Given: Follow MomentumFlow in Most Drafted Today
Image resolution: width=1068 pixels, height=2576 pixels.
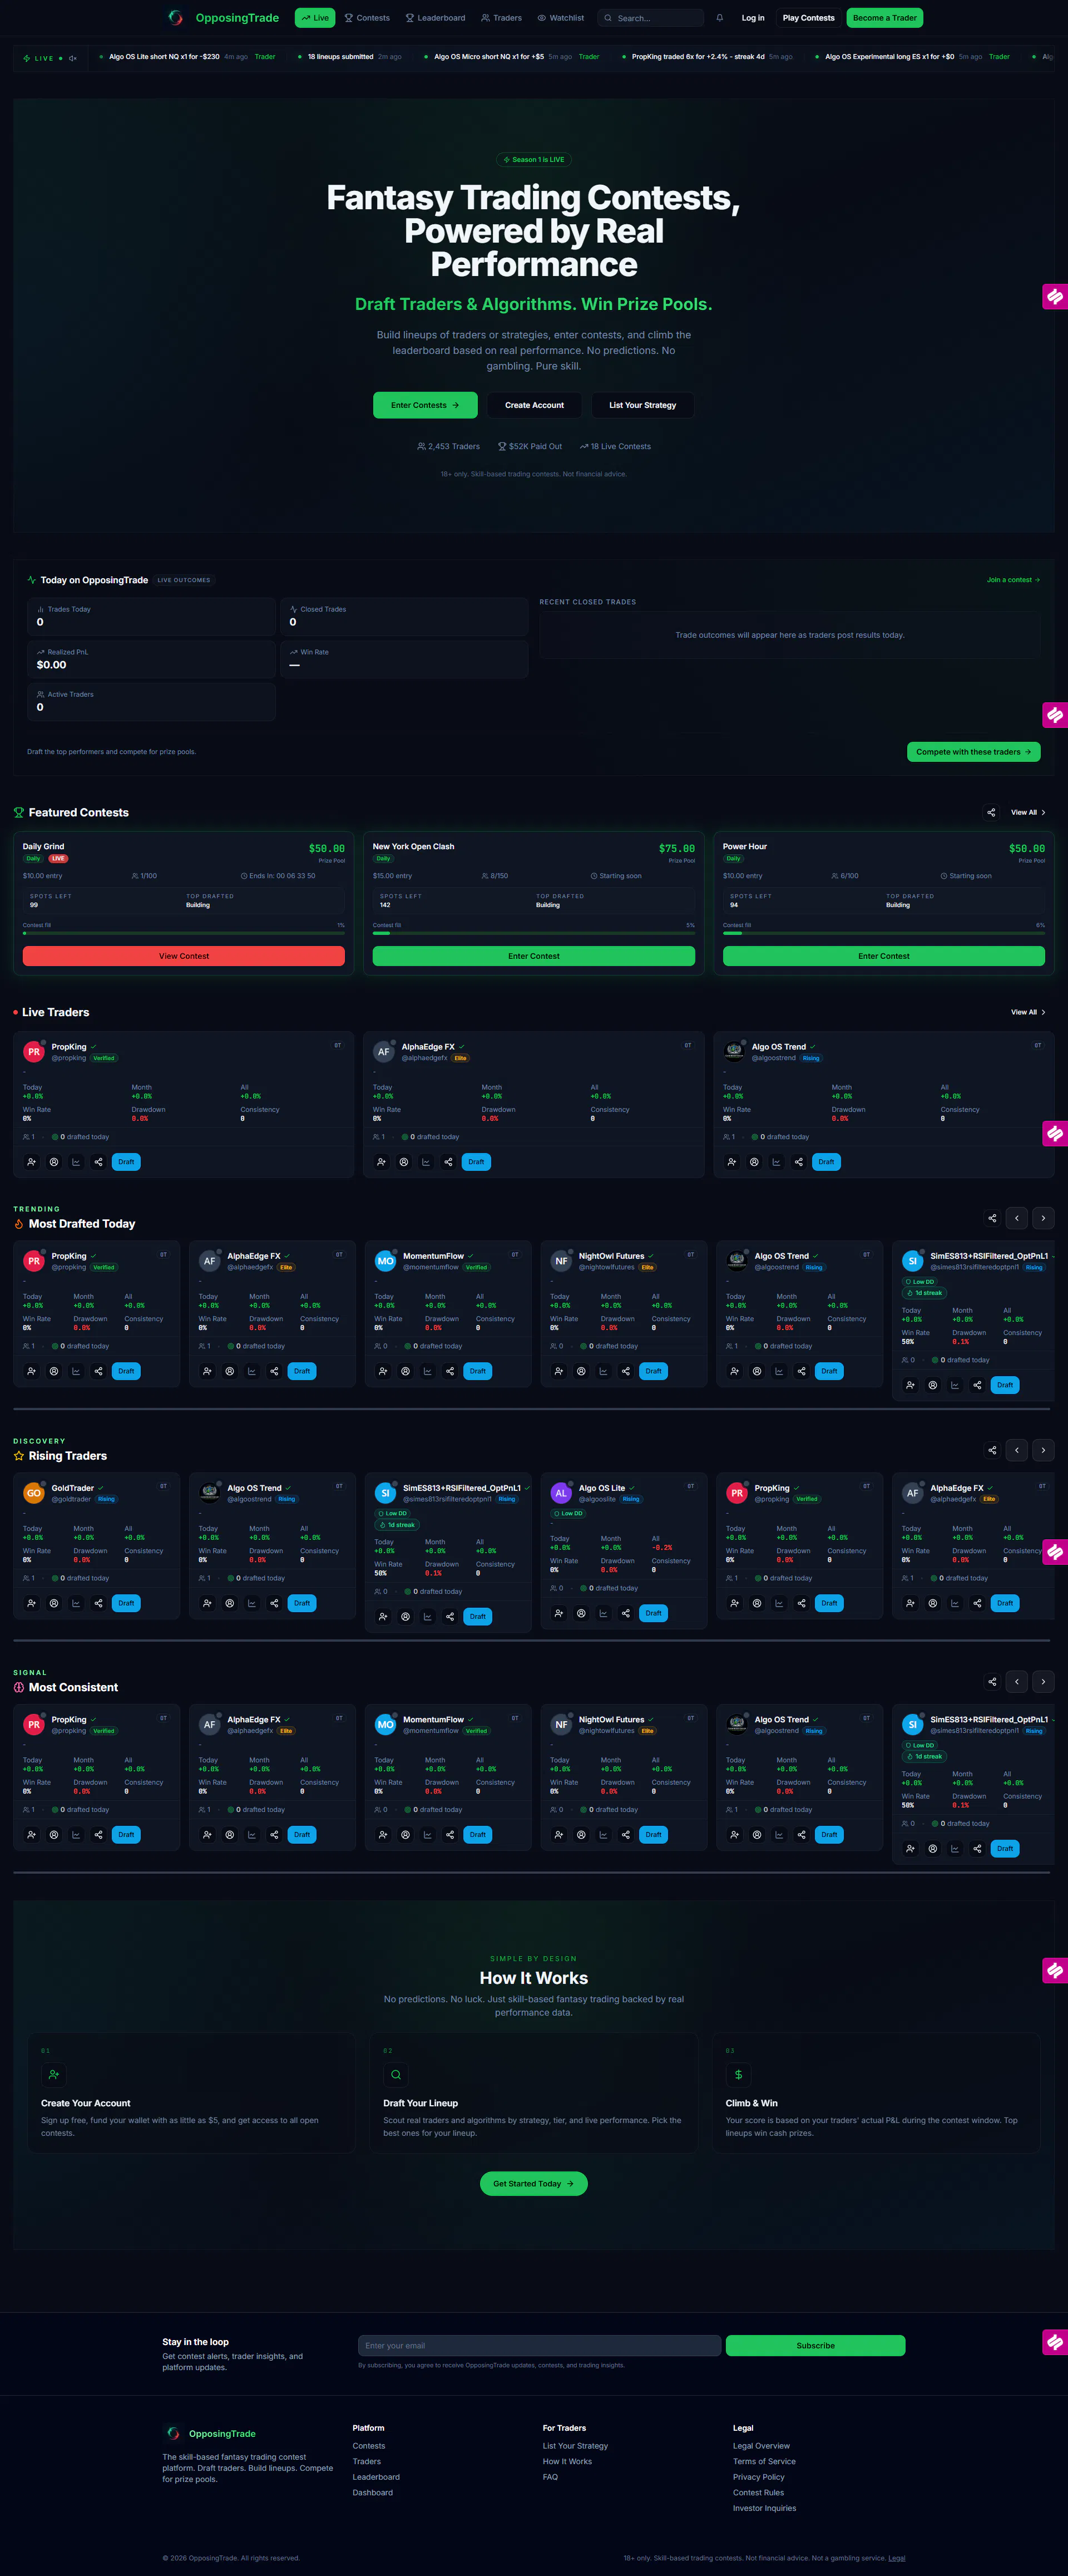Looking at the screenshot, I should pyautogui.click(x=383, y=1371).
